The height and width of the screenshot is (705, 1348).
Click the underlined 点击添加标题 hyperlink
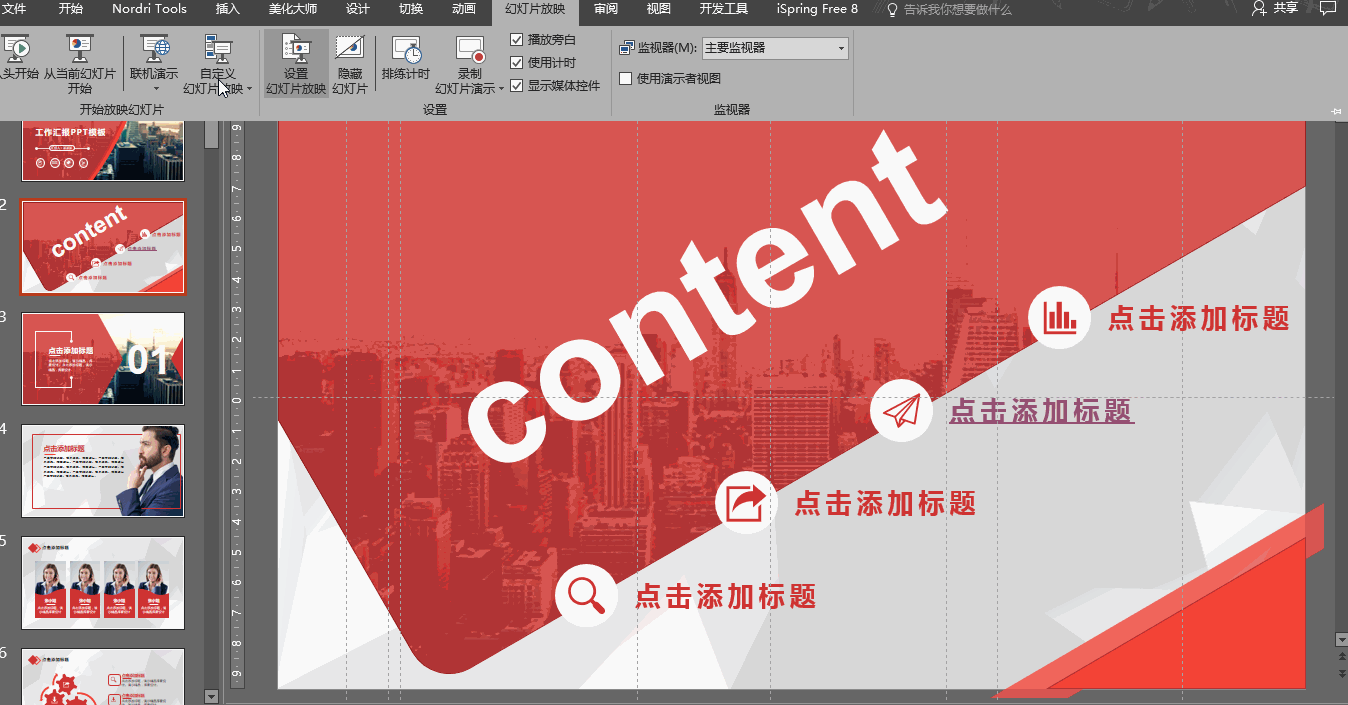coord(1041,411)
